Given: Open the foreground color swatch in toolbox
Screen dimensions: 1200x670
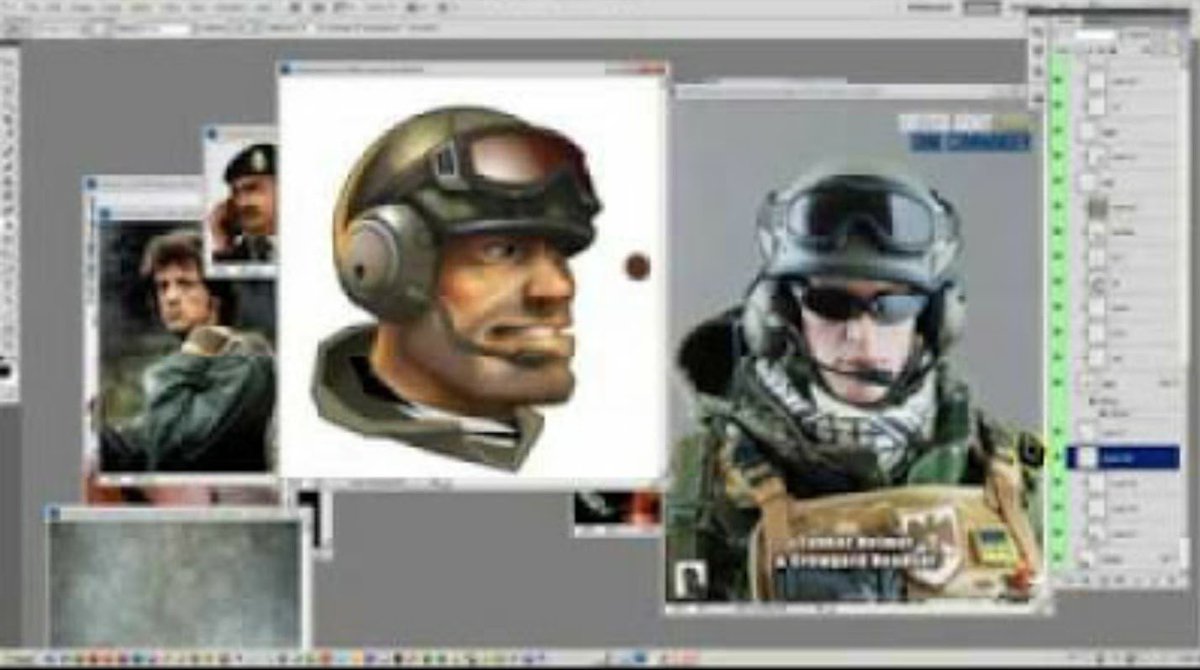Looking at the screenshot, I should click(6, 370).
